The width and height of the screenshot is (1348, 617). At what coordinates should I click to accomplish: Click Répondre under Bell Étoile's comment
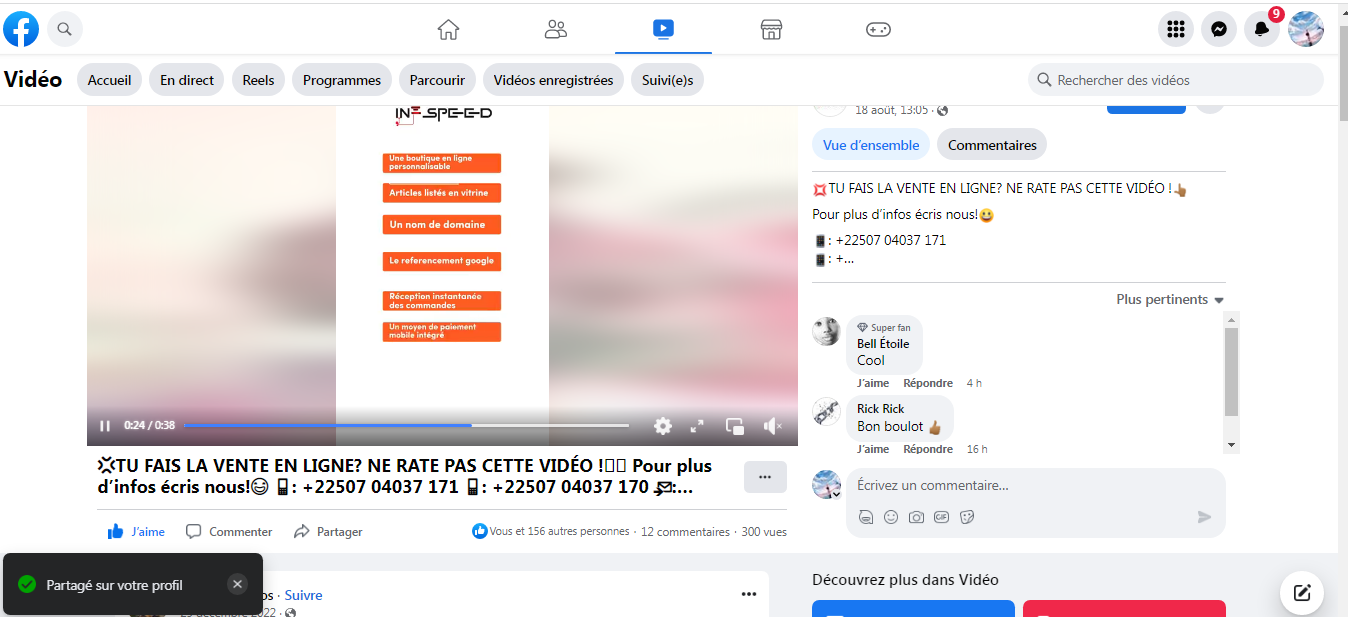pyautogui.click(x=928, y=383)
